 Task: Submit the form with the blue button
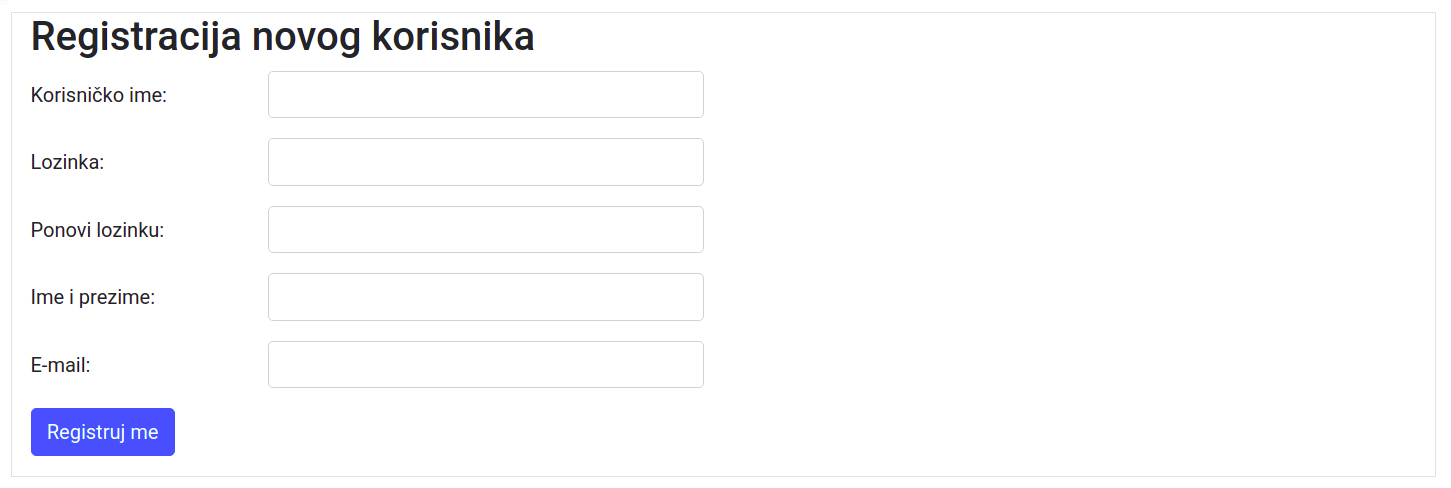click(103, 432)
